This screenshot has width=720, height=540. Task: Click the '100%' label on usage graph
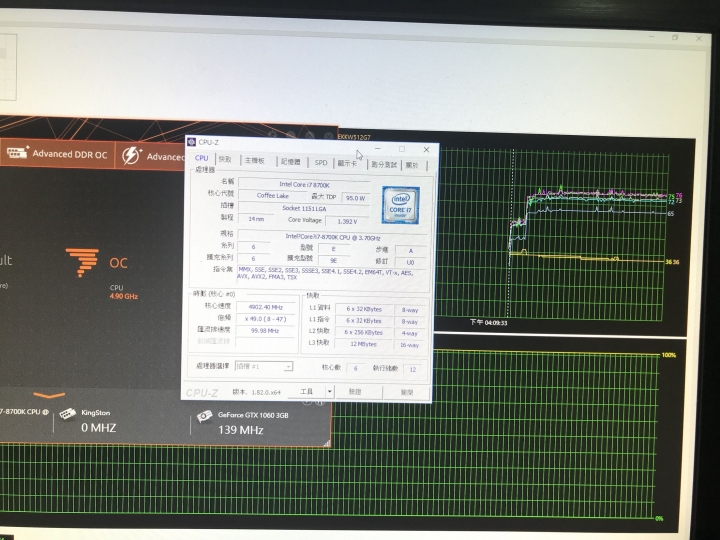click(669, 355)
